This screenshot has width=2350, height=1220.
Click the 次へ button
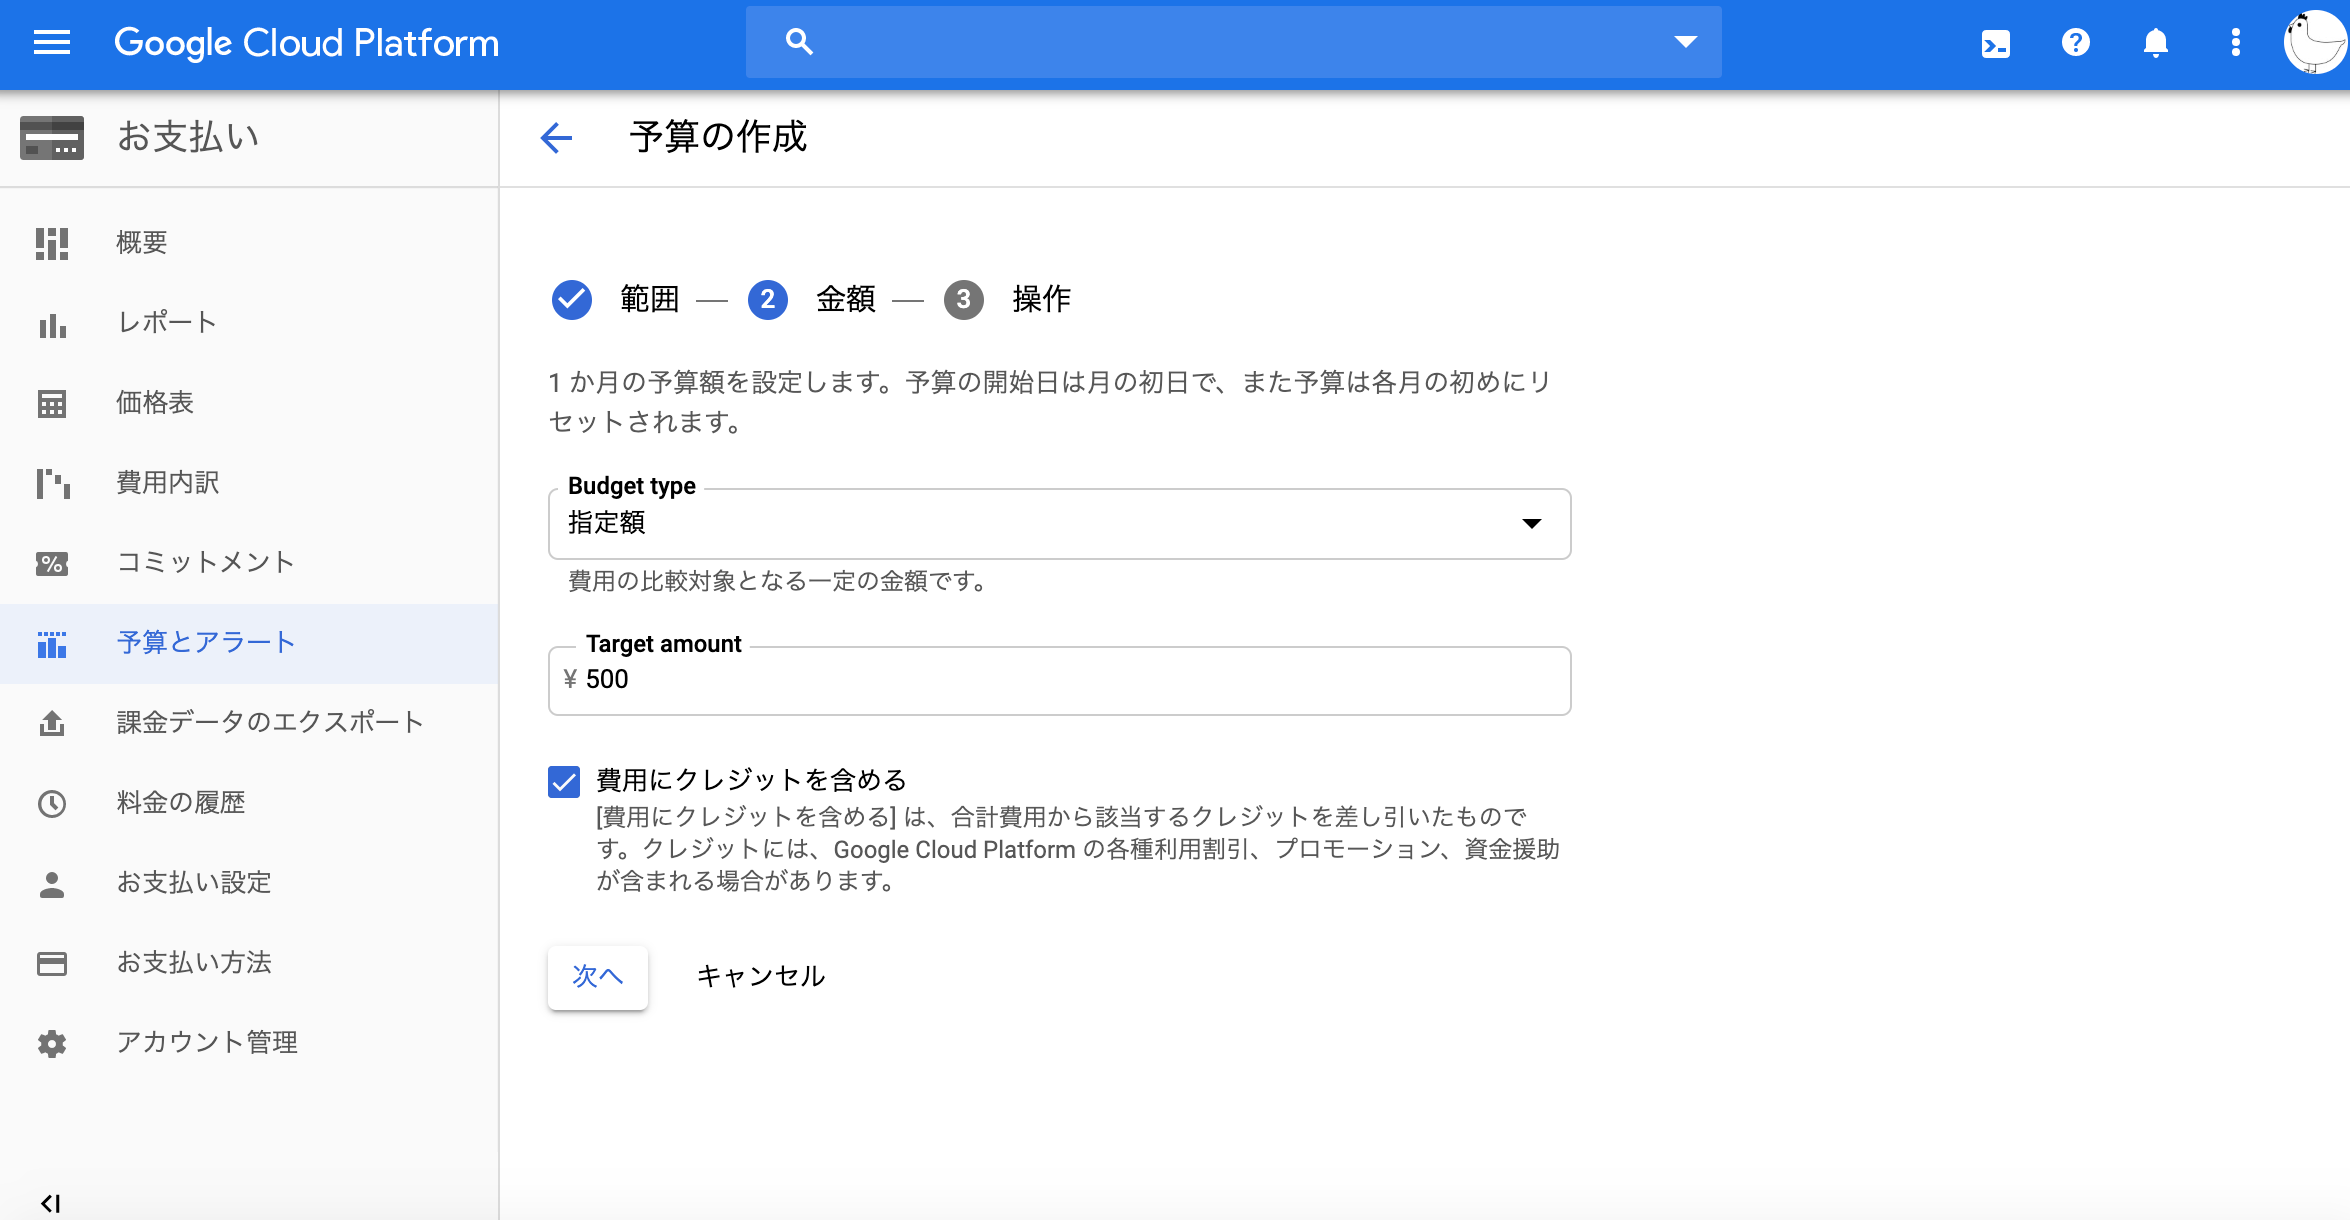click(598, 977)
